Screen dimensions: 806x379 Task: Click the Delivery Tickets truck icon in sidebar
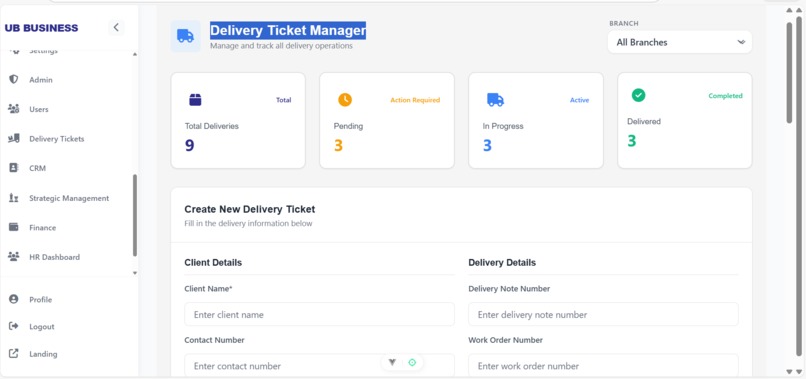(x=14, y=138)
